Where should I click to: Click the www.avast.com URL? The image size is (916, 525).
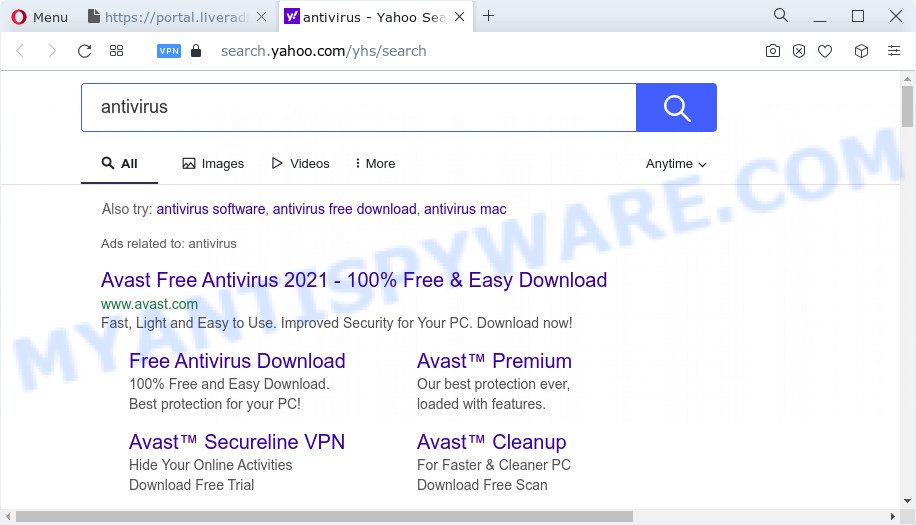tap(150, 304)
